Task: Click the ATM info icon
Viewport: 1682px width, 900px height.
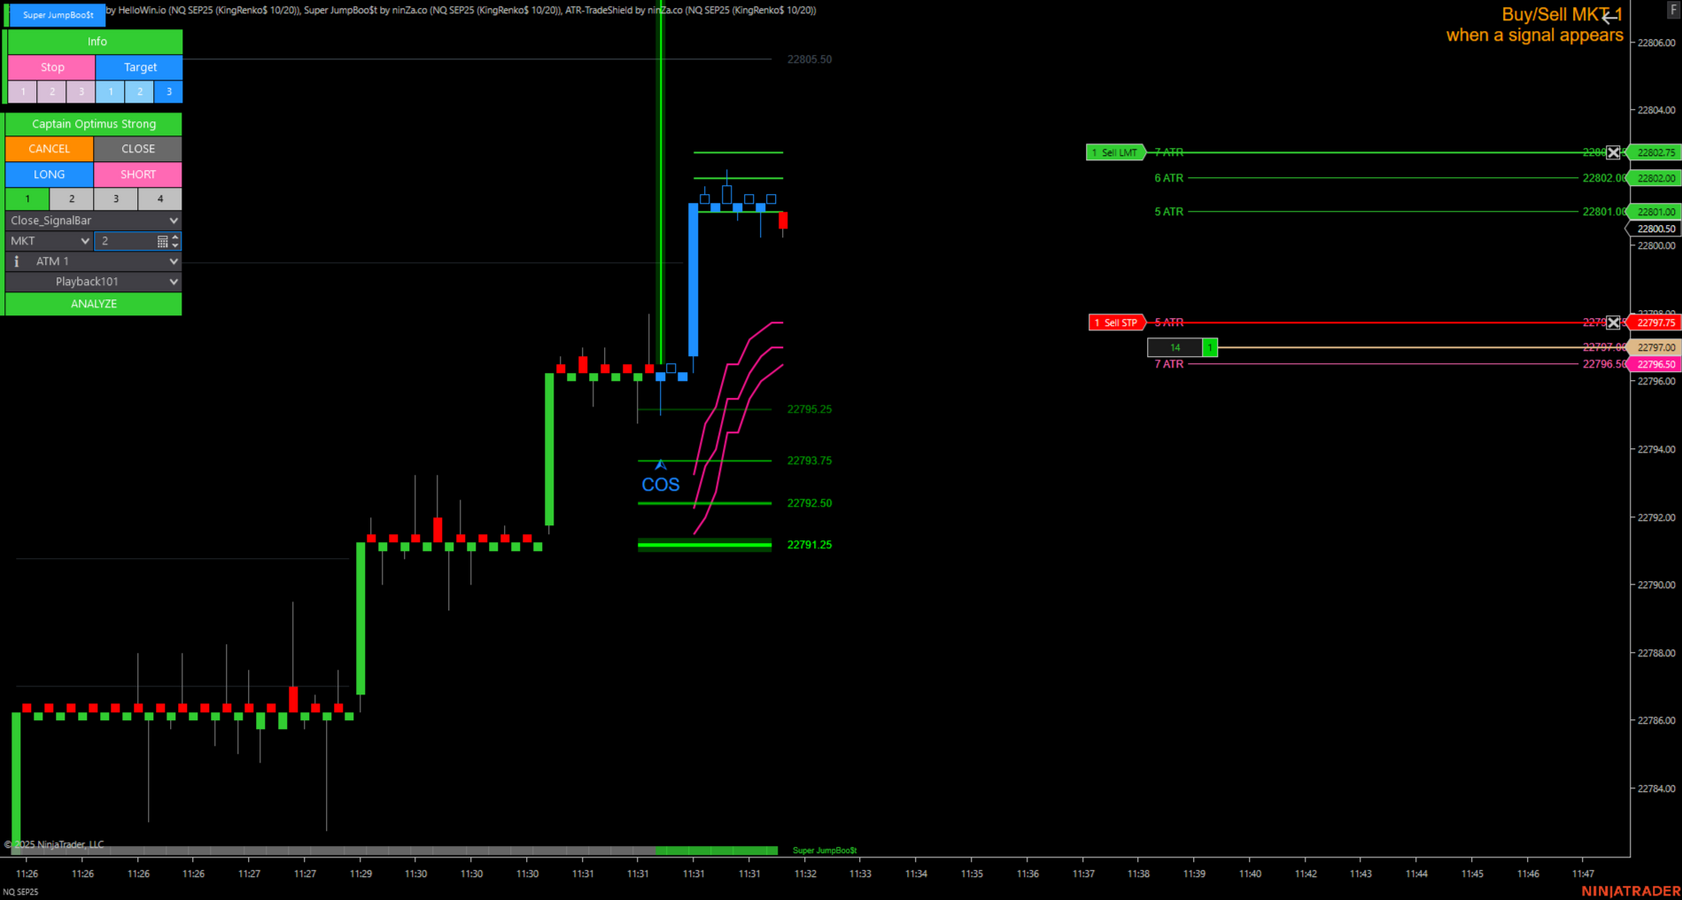Action: (x=16, y=261)
